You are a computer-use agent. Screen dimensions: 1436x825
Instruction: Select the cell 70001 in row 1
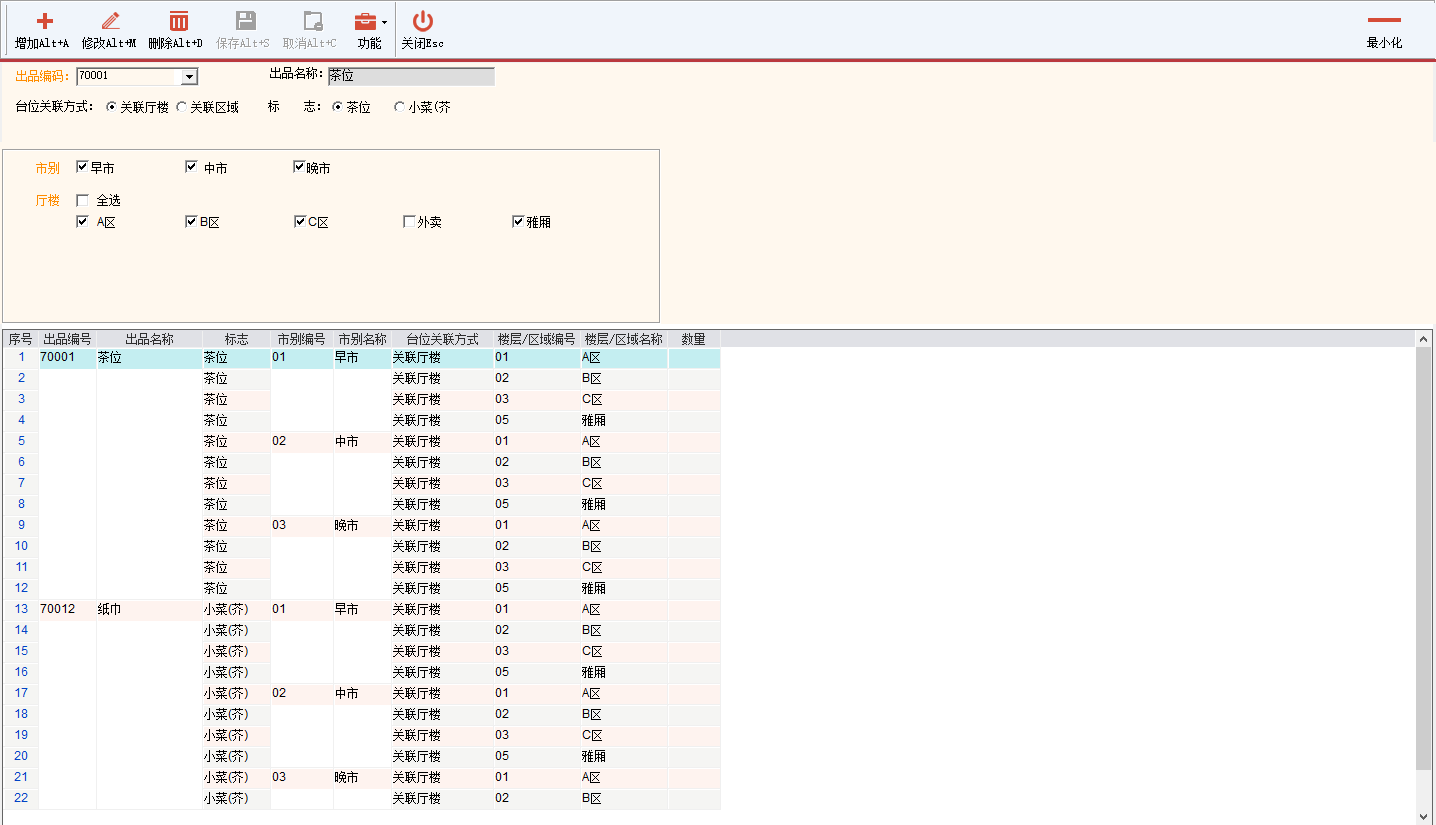click(x=67, y=357)
